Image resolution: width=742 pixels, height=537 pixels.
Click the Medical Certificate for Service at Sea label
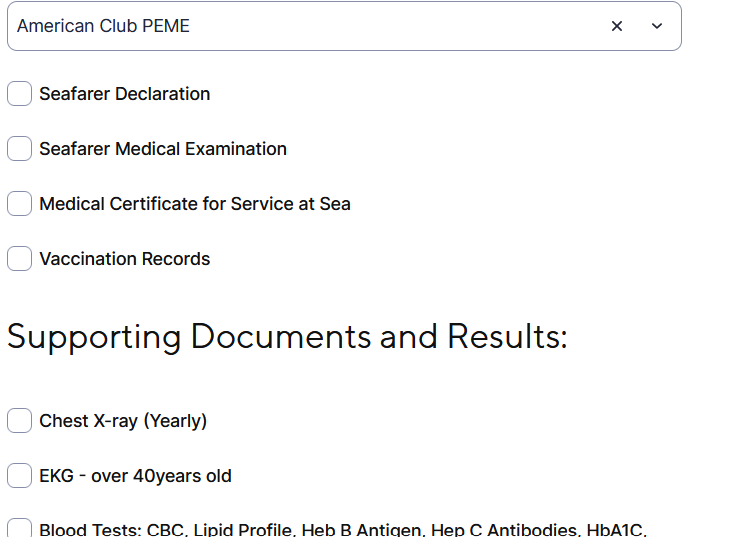point(195,204)
